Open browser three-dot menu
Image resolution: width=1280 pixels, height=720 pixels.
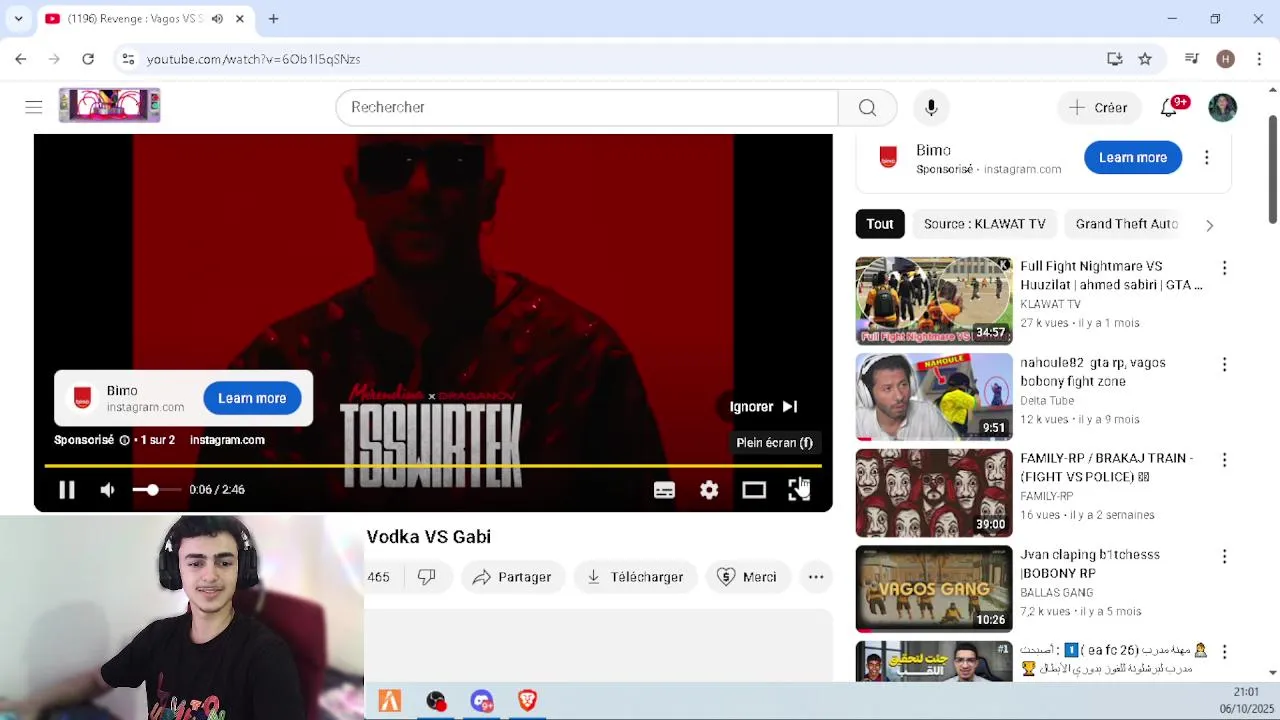[1258, 59]
